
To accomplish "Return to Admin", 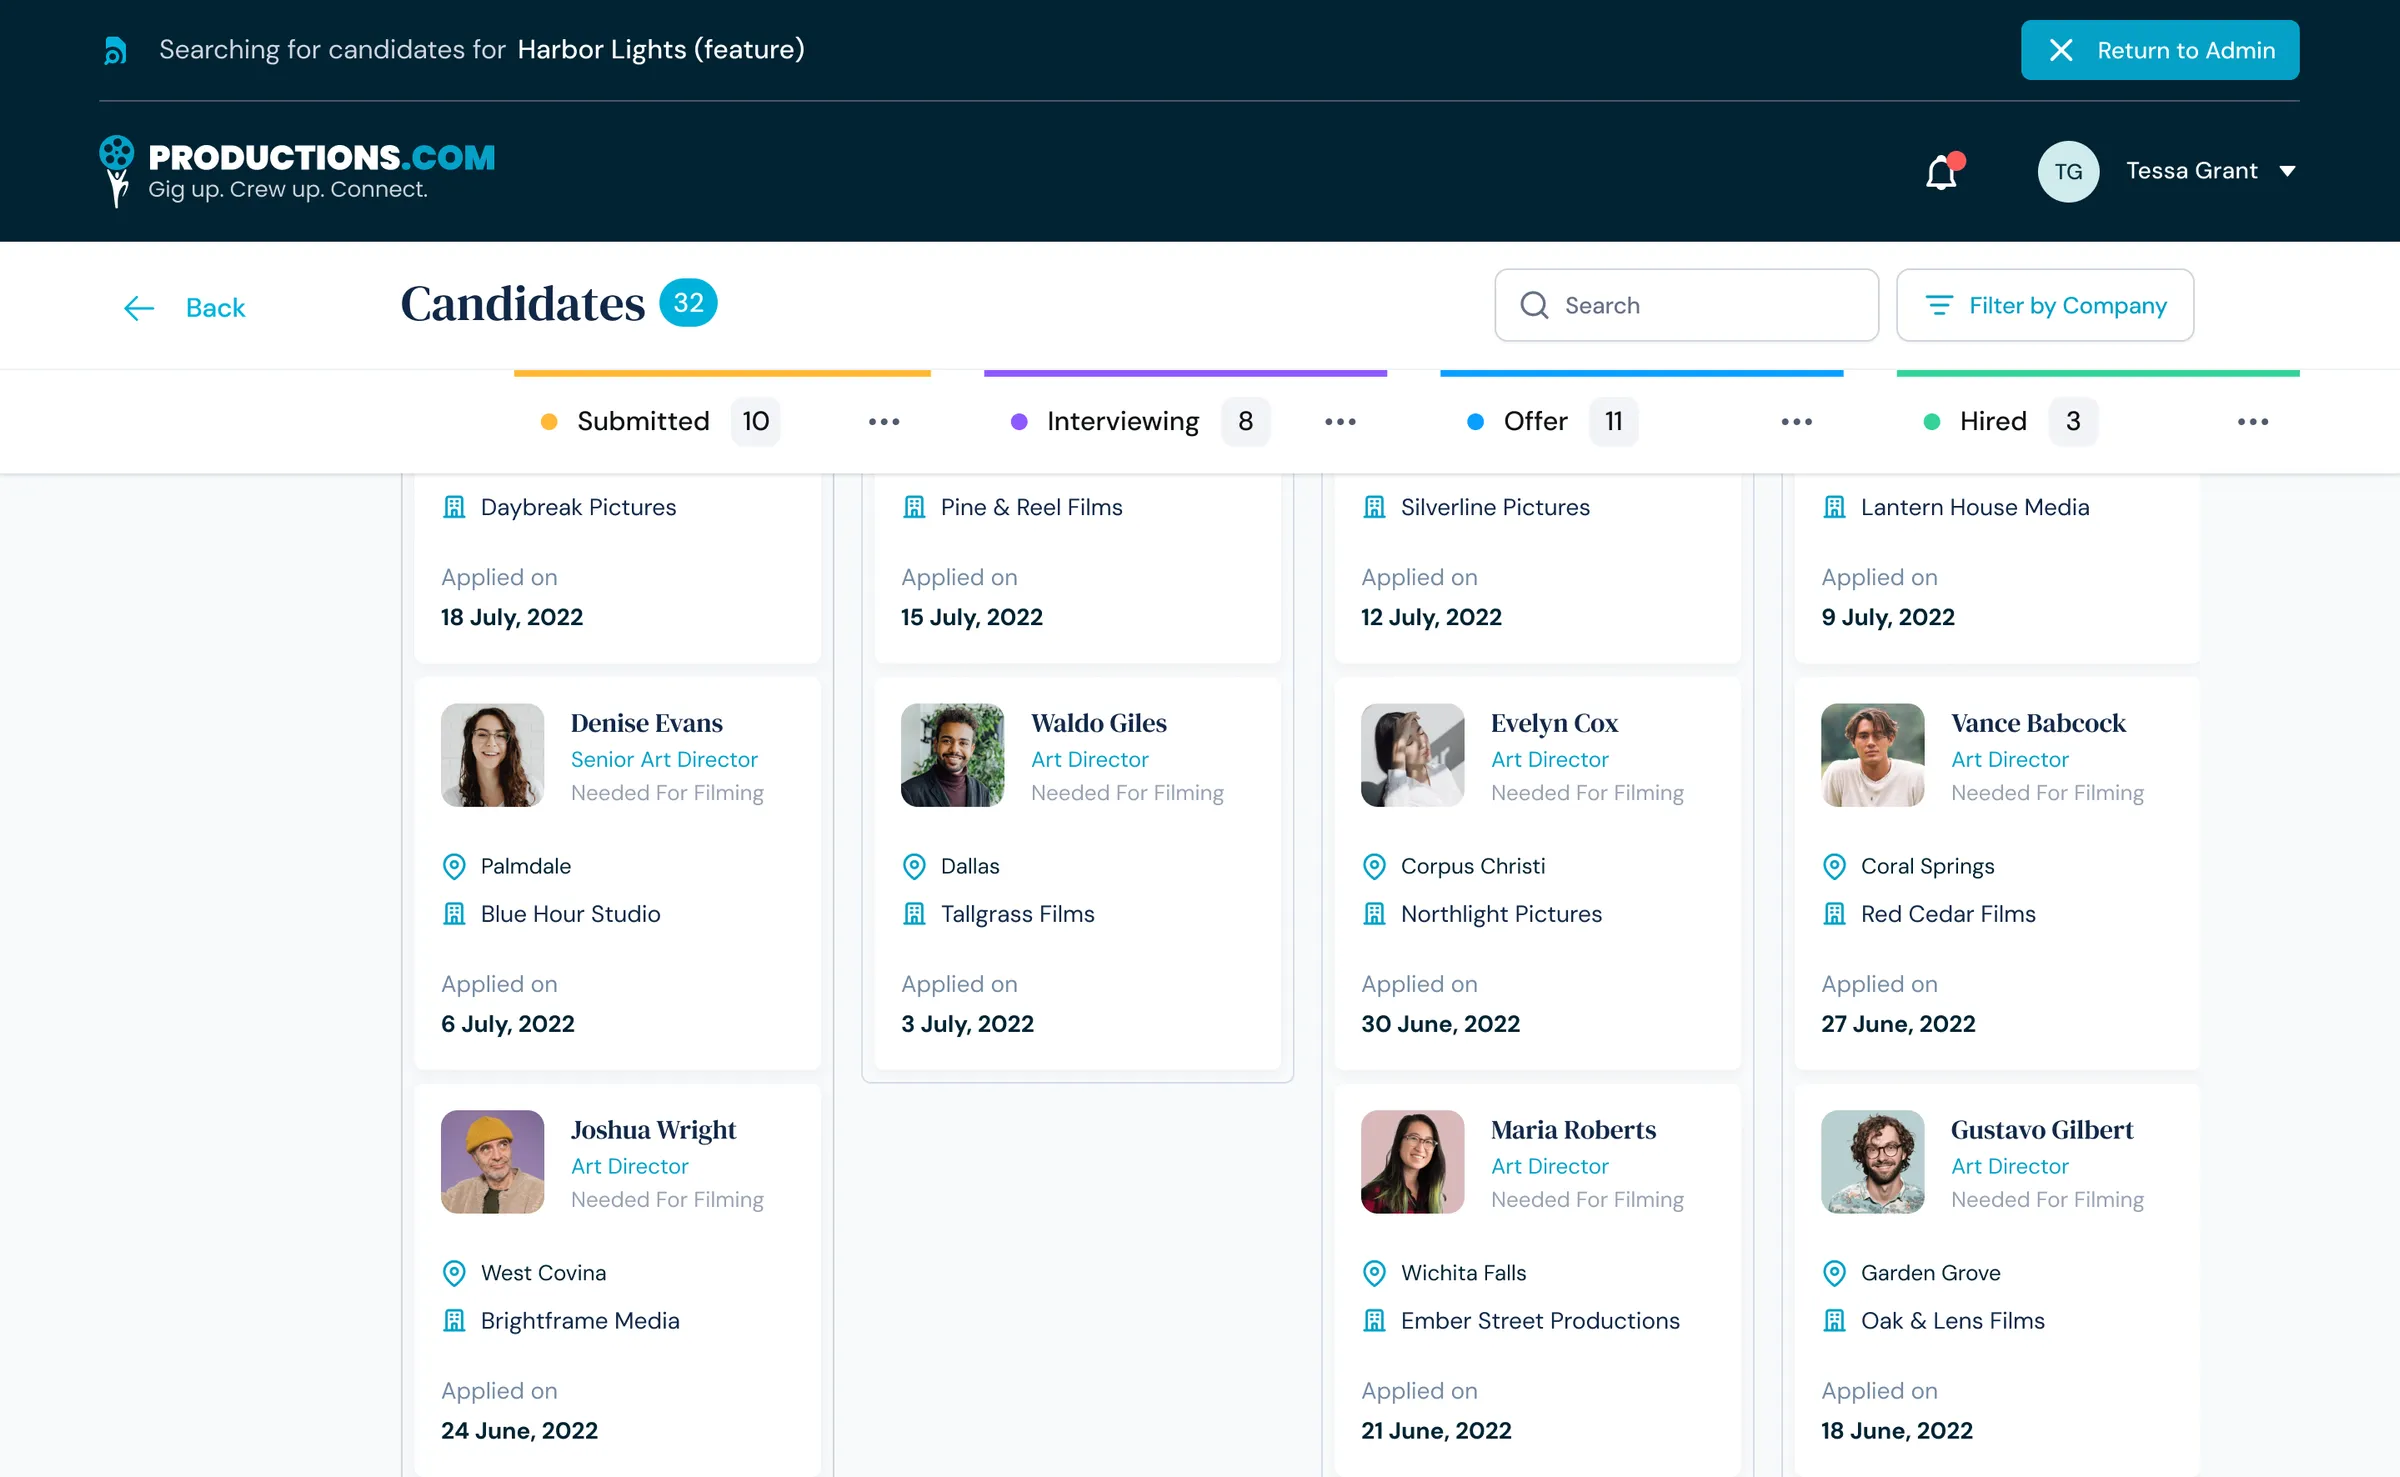I will (x=2160, y=50).
